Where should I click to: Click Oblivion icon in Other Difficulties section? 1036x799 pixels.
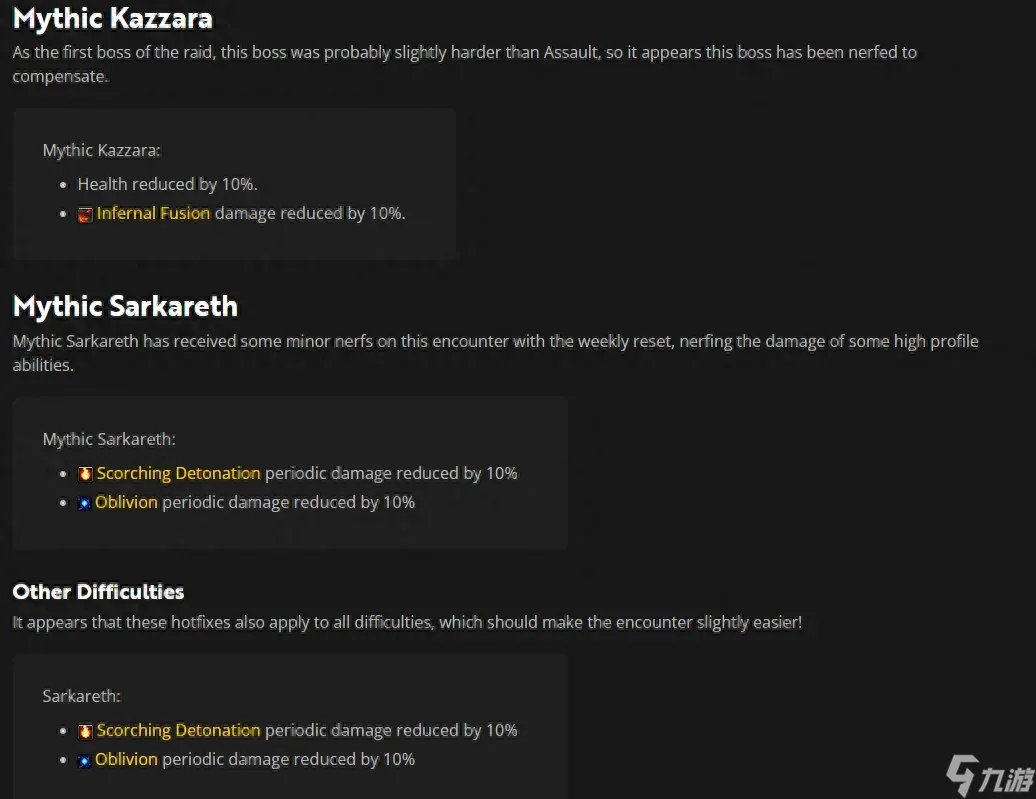pos(85,760)
